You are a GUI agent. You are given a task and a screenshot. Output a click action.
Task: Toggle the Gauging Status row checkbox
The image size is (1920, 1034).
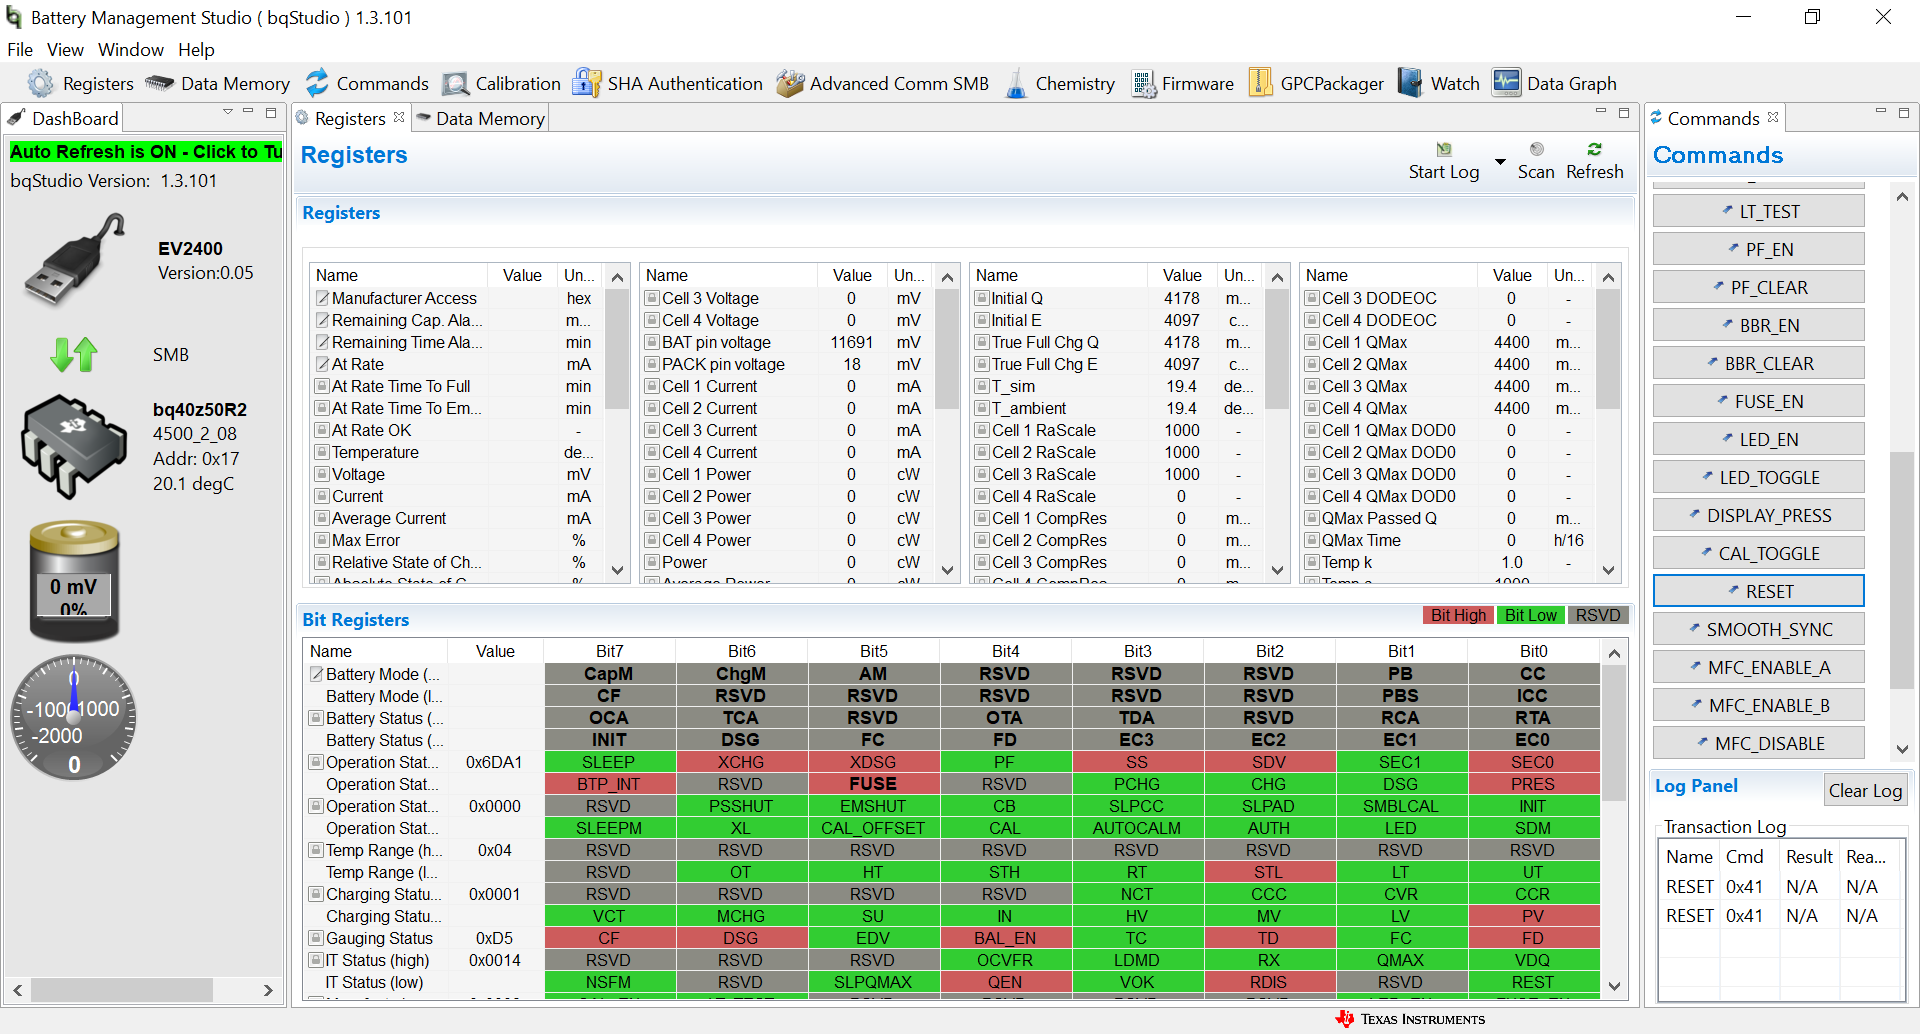(x=316, y=938)
